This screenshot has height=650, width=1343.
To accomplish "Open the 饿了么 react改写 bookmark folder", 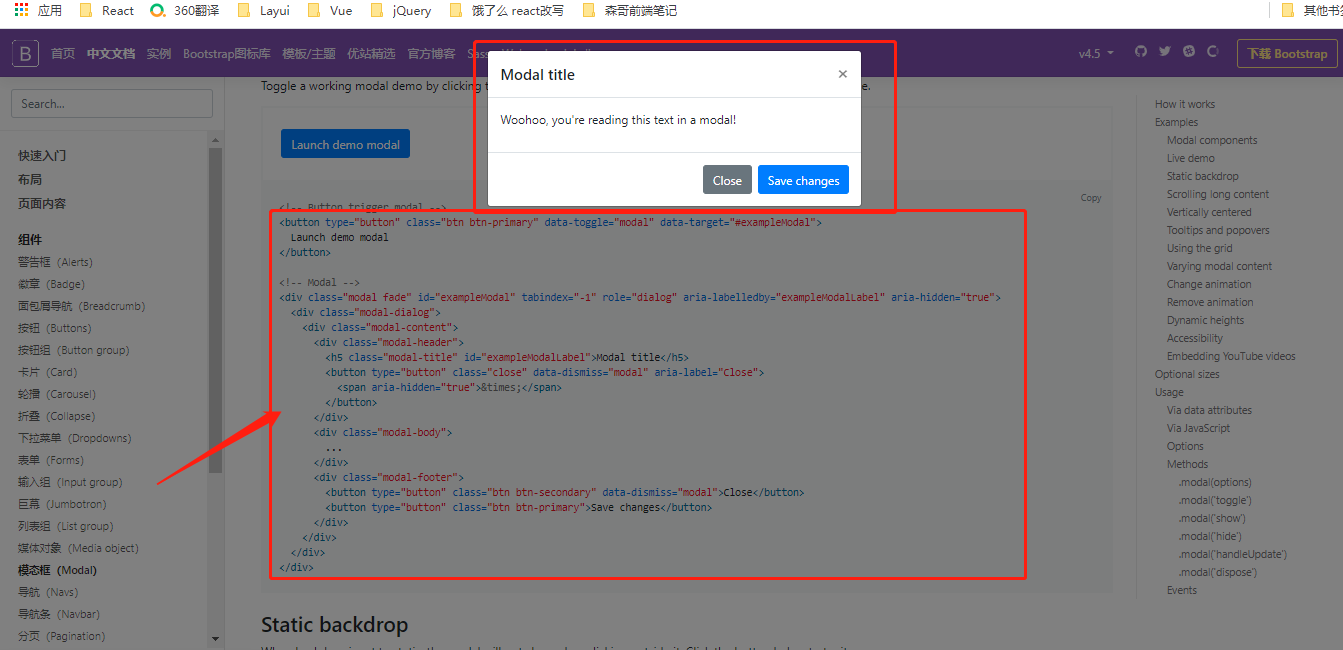I will [507, 10].
